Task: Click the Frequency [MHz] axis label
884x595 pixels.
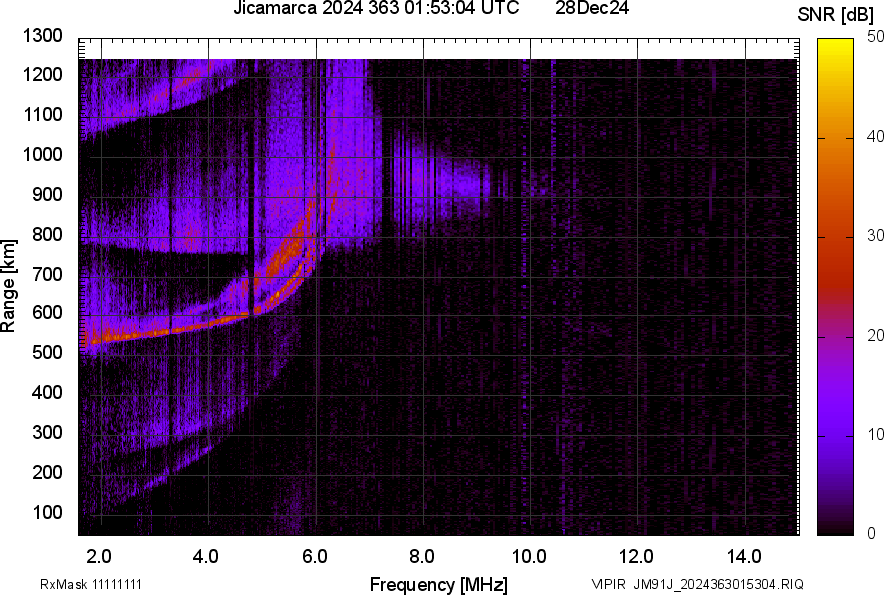Action: (438, 584)
